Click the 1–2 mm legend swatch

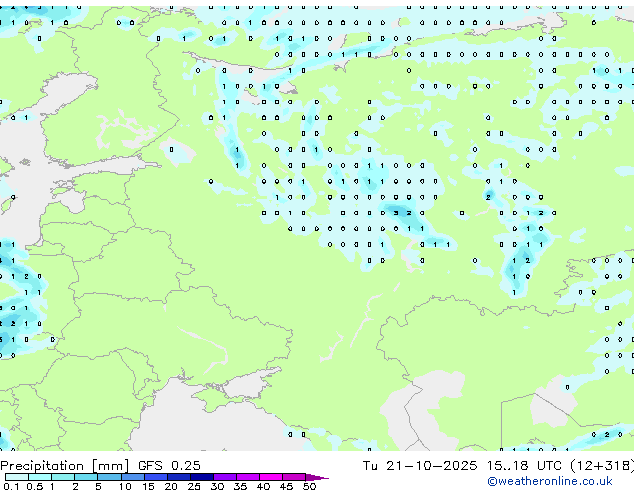[x=63, y=477]
